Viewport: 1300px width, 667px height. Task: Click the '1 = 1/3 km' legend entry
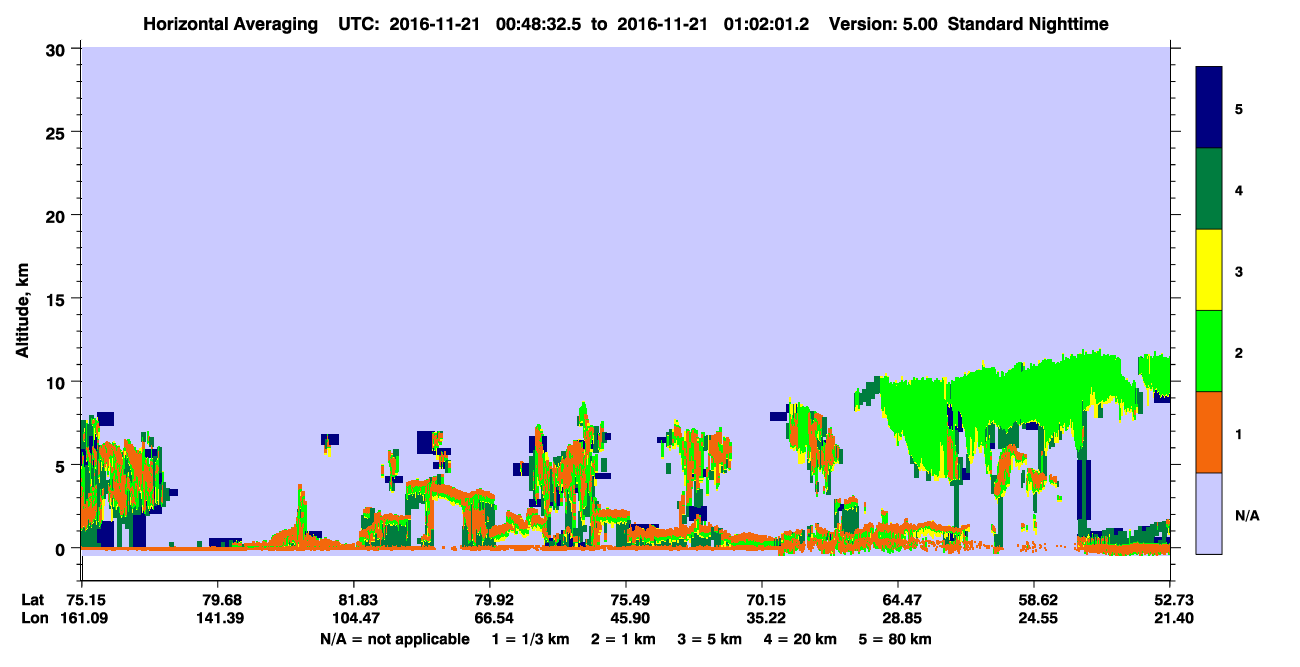530,639
